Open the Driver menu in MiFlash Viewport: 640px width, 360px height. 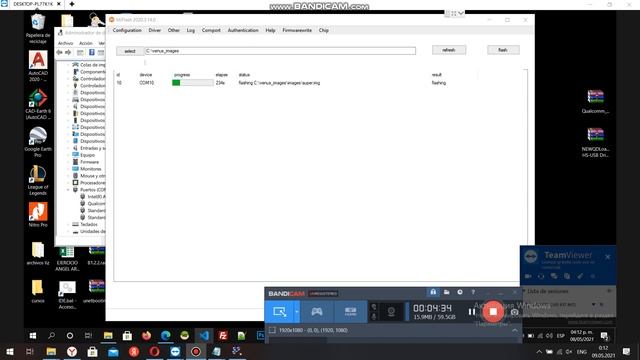tap(155, 30)
